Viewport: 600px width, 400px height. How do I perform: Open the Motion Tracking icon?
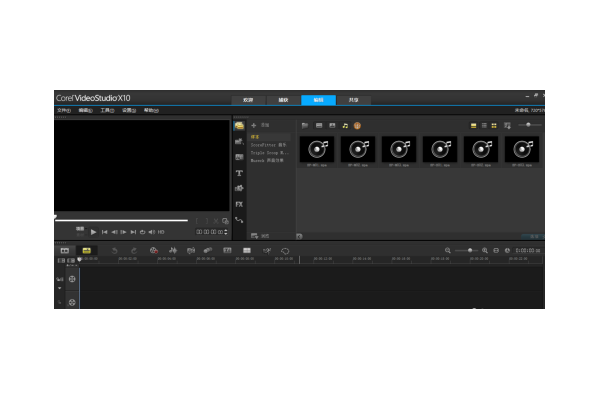[x=267, y=251]
